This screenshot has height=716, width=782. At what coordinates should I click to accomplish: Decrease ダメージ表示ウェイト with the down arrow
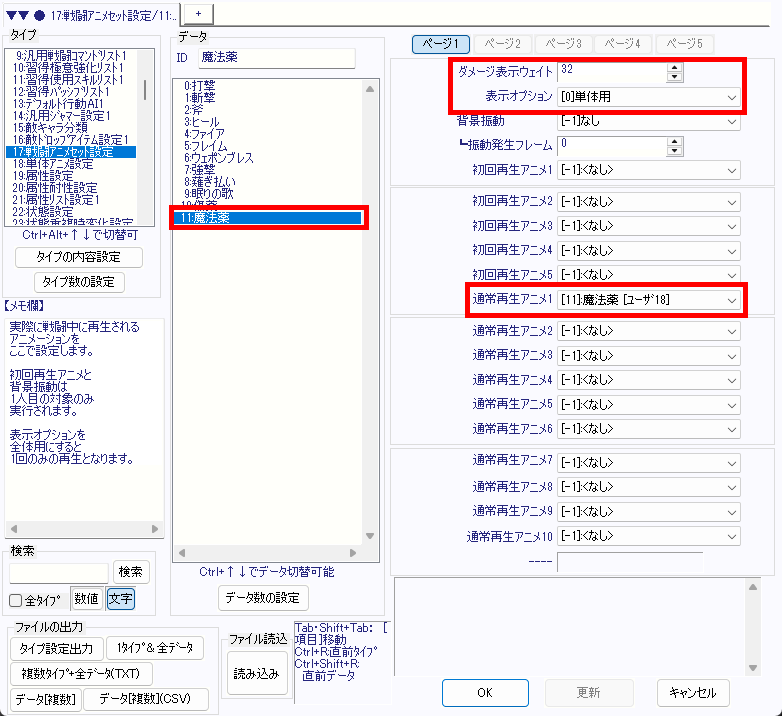[x=675, y=77]
